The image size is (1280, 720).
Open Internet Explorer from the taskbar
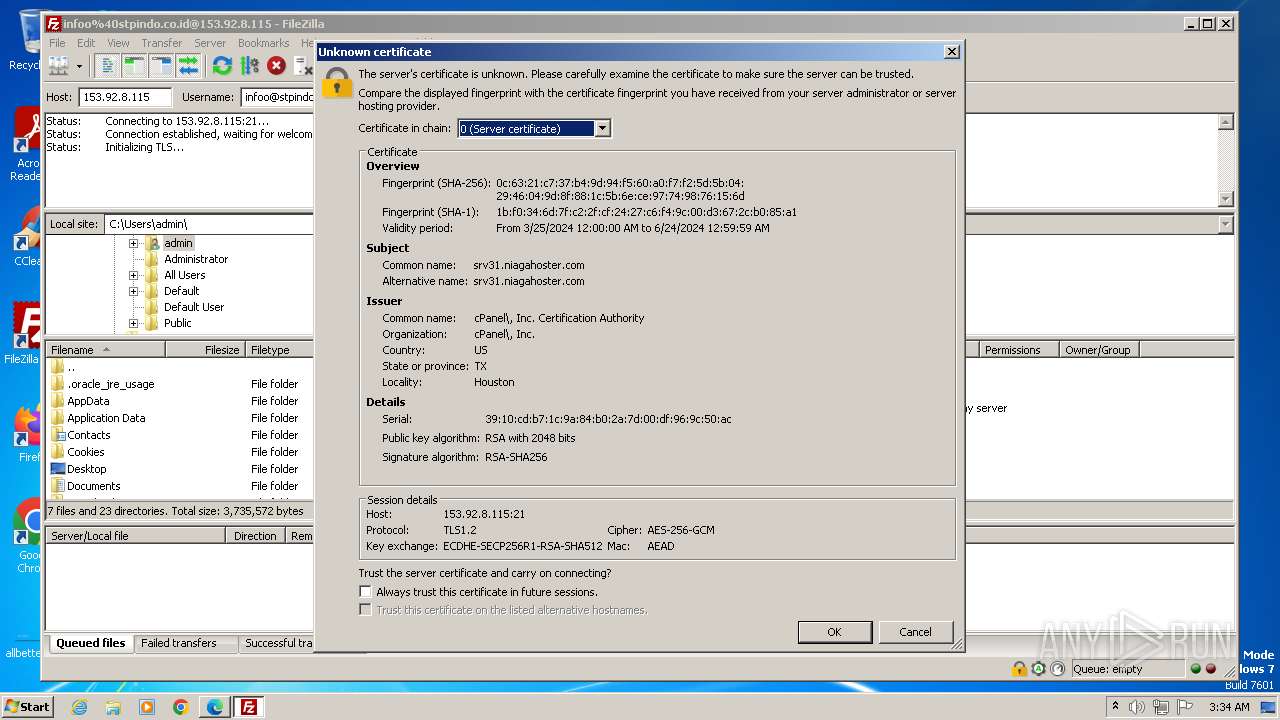[79, 707]
